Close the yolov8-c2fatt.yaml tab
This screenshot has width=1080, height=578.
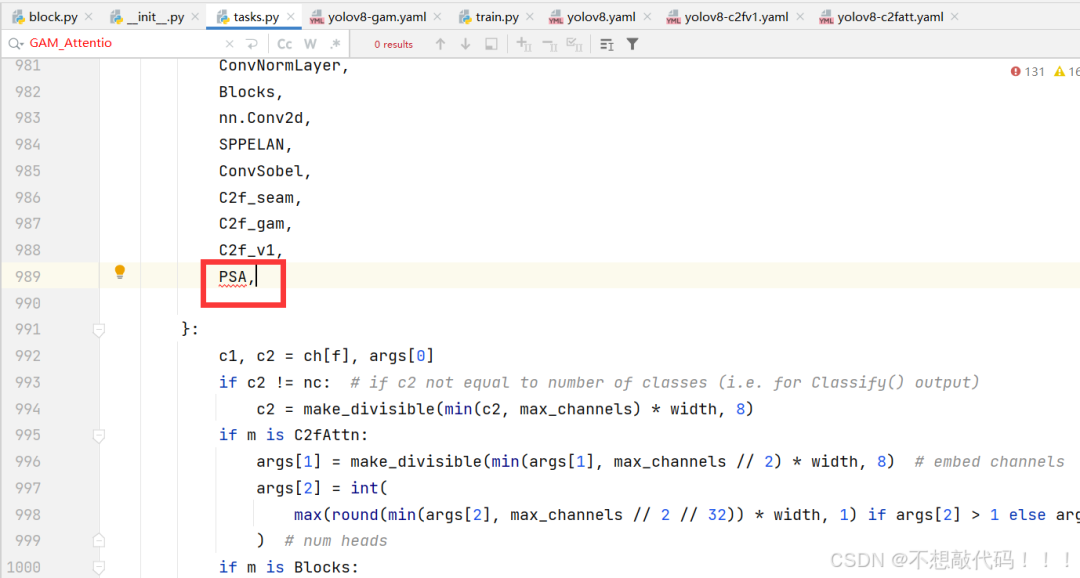(x=955, y=17)
